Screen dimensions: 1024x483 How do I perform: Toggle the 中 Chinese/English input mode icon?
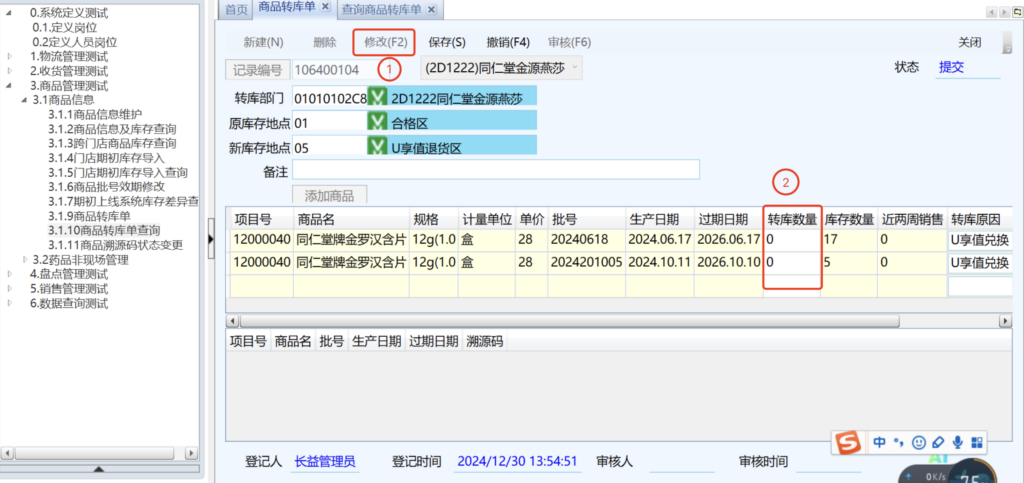click(880, 443)
